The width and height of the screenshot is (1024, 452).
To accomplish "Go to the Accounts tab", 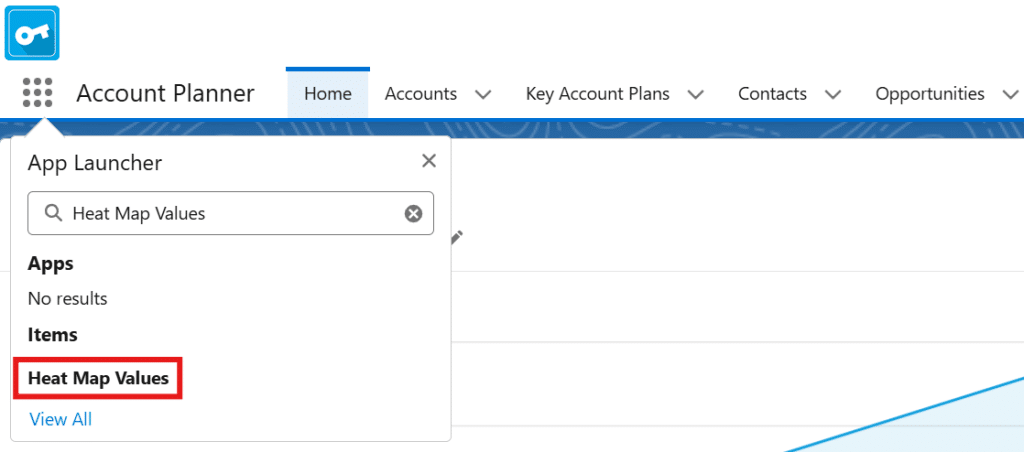I will [x=421, y=94].
